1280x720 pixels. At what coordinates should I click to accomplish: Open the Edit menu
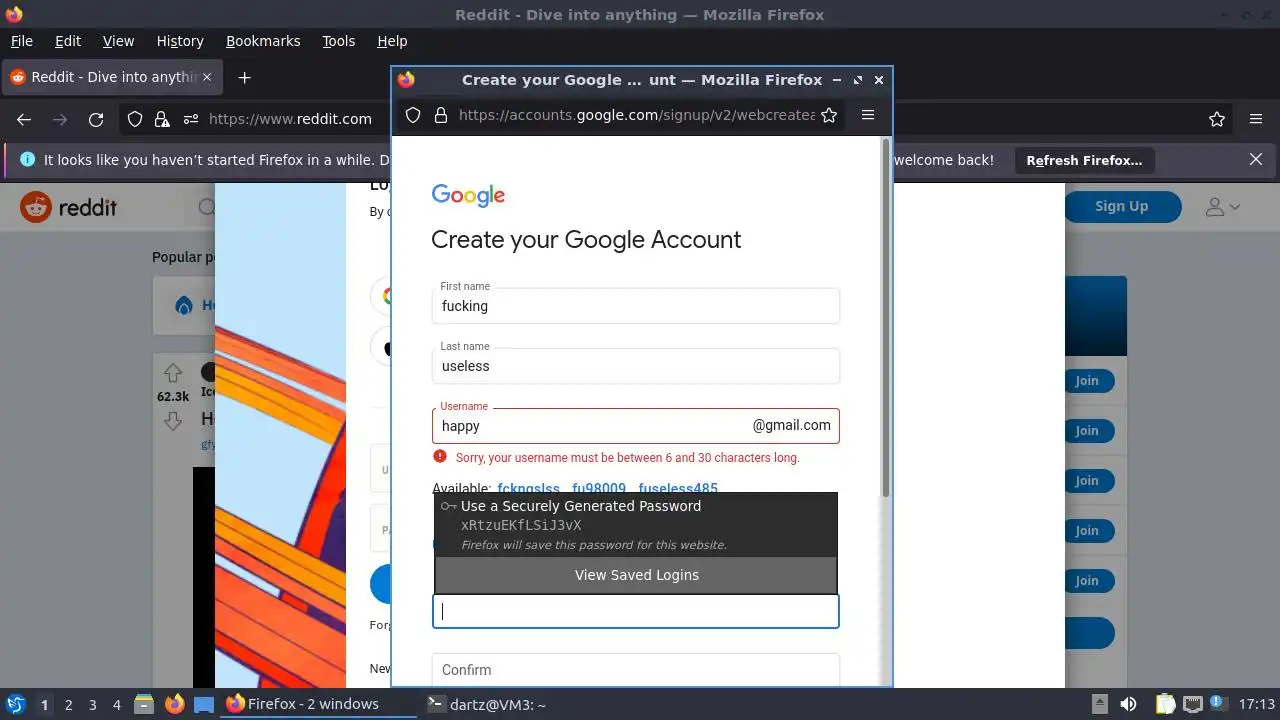[68, 41]
